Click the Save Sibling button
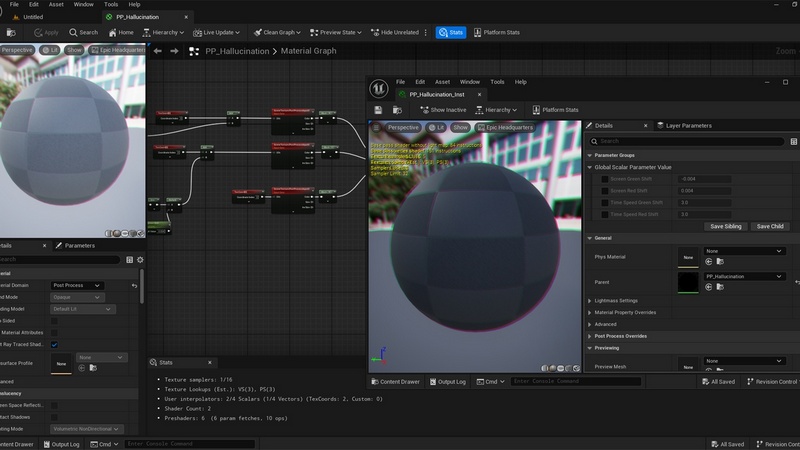Screen dimensions: 800x450 coord(725,227)
